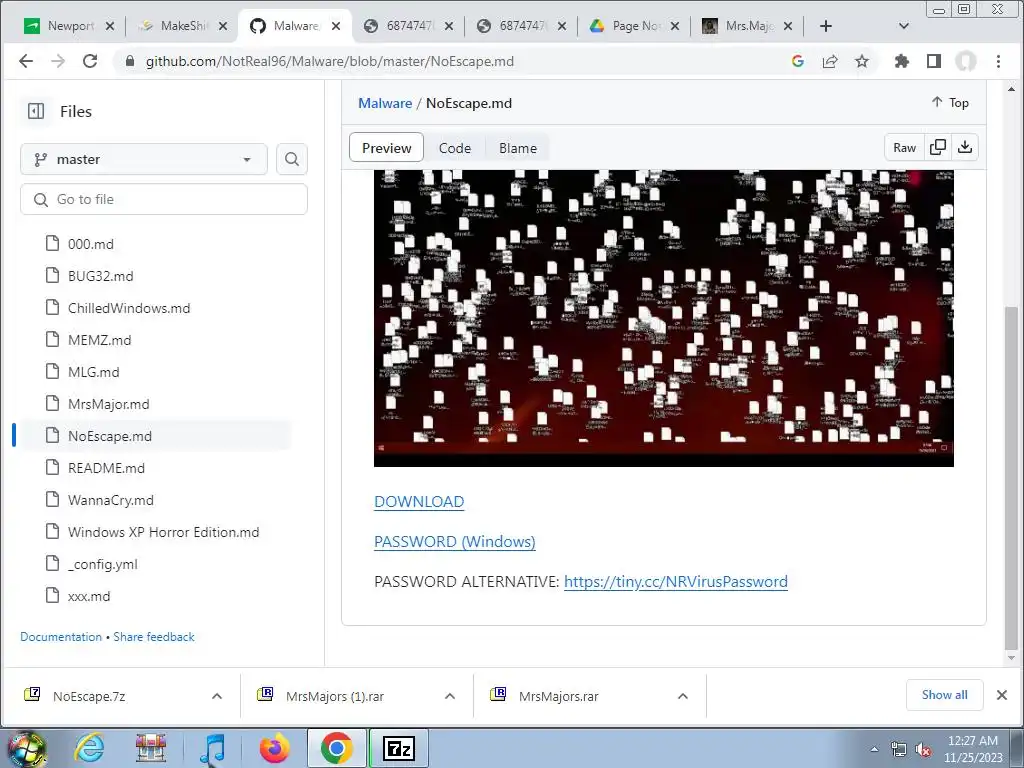
Task: Bookmark this page with the star icon
Action: point(862,61)
